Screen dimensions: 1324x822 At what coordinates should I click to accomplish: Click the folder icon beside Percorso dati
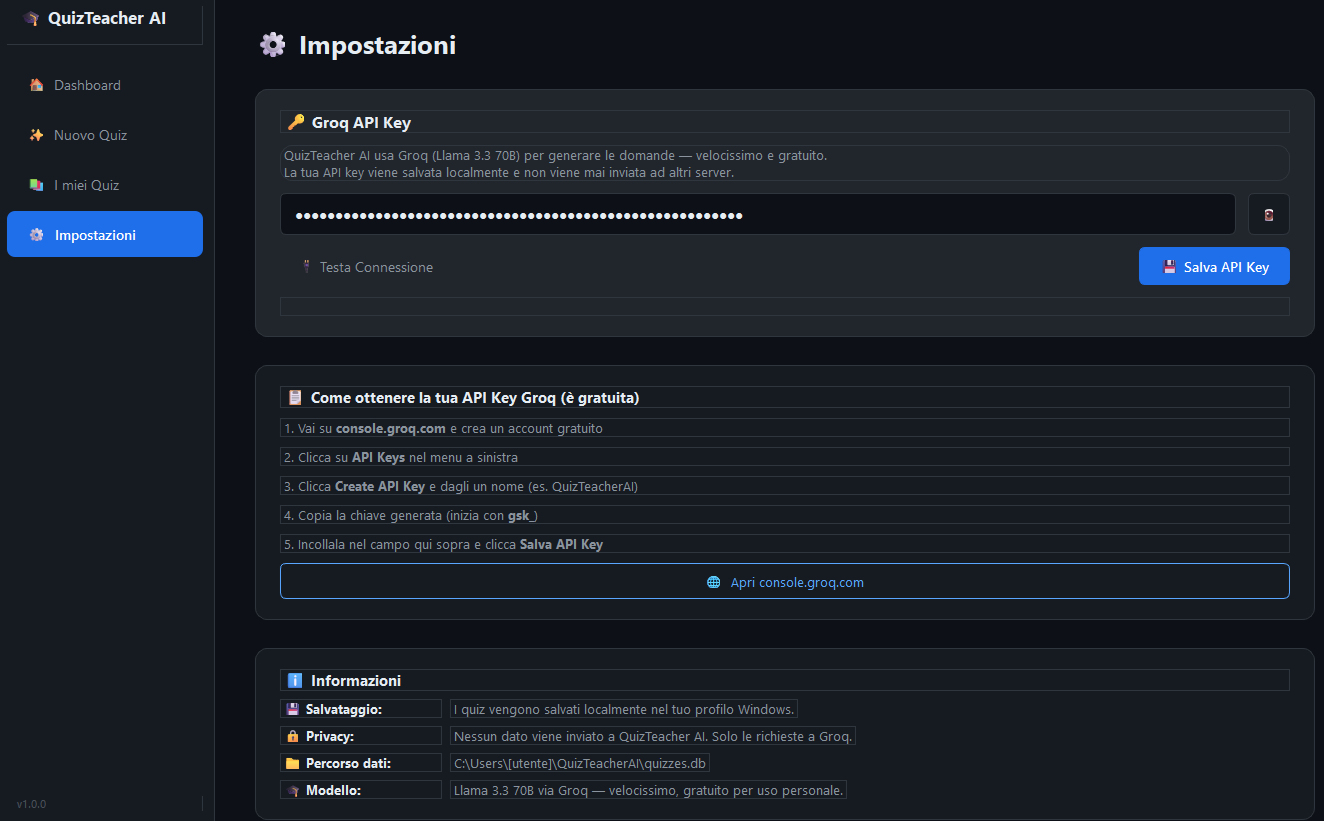click(293, 763)
